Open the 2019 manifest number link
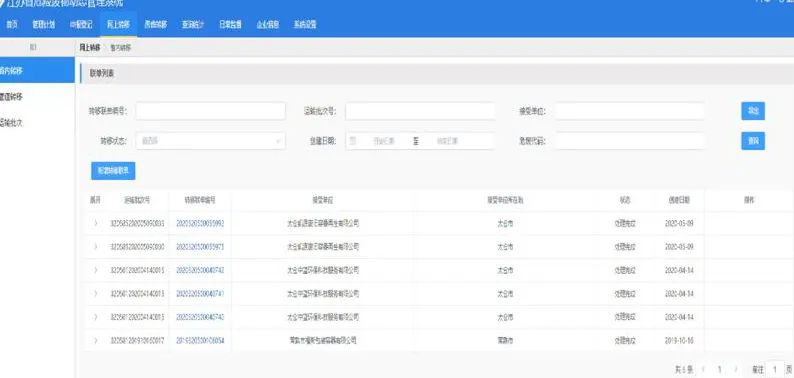The width and height of the screenshot is (794, 378). point(200,341)
